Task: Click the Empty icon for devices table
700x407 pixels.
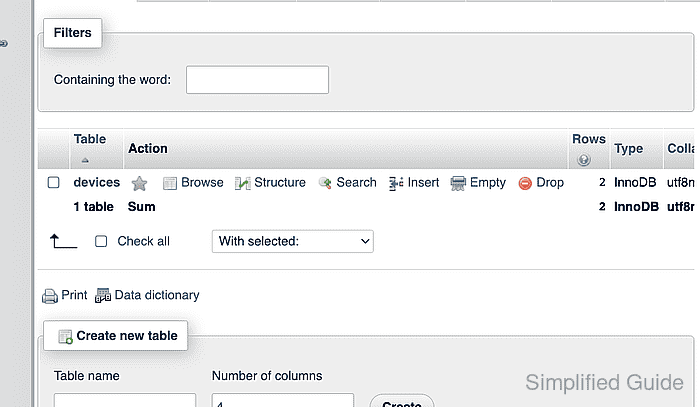Action: [458, 183]
